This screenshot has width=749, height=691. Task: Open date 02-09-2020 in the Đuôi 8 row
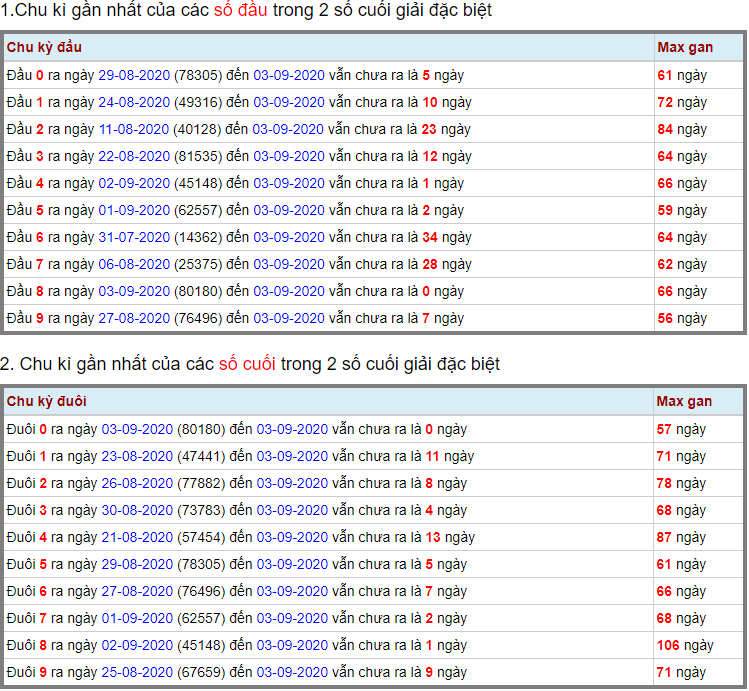[137, 645]
